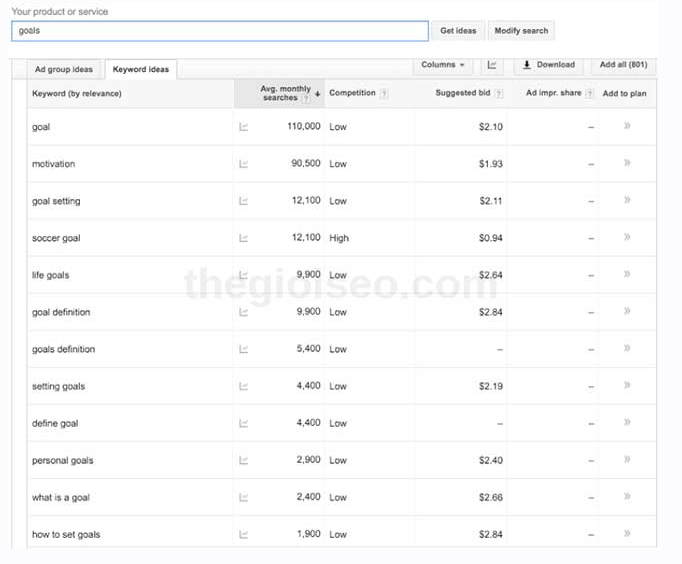This screenshot has height=564, width=682.
Task: Open trend chart icon for 'setting goals' row
Action: pos(244,386)
